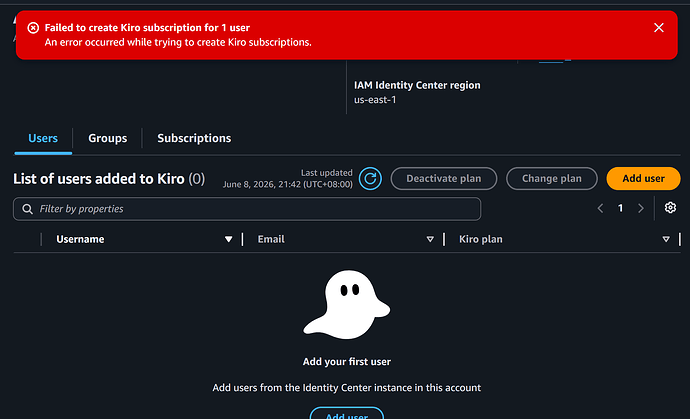Click outlined Add user button below ghost
Image resolution: width=690 pixels, height=419 pixels.
coord(347,414)
